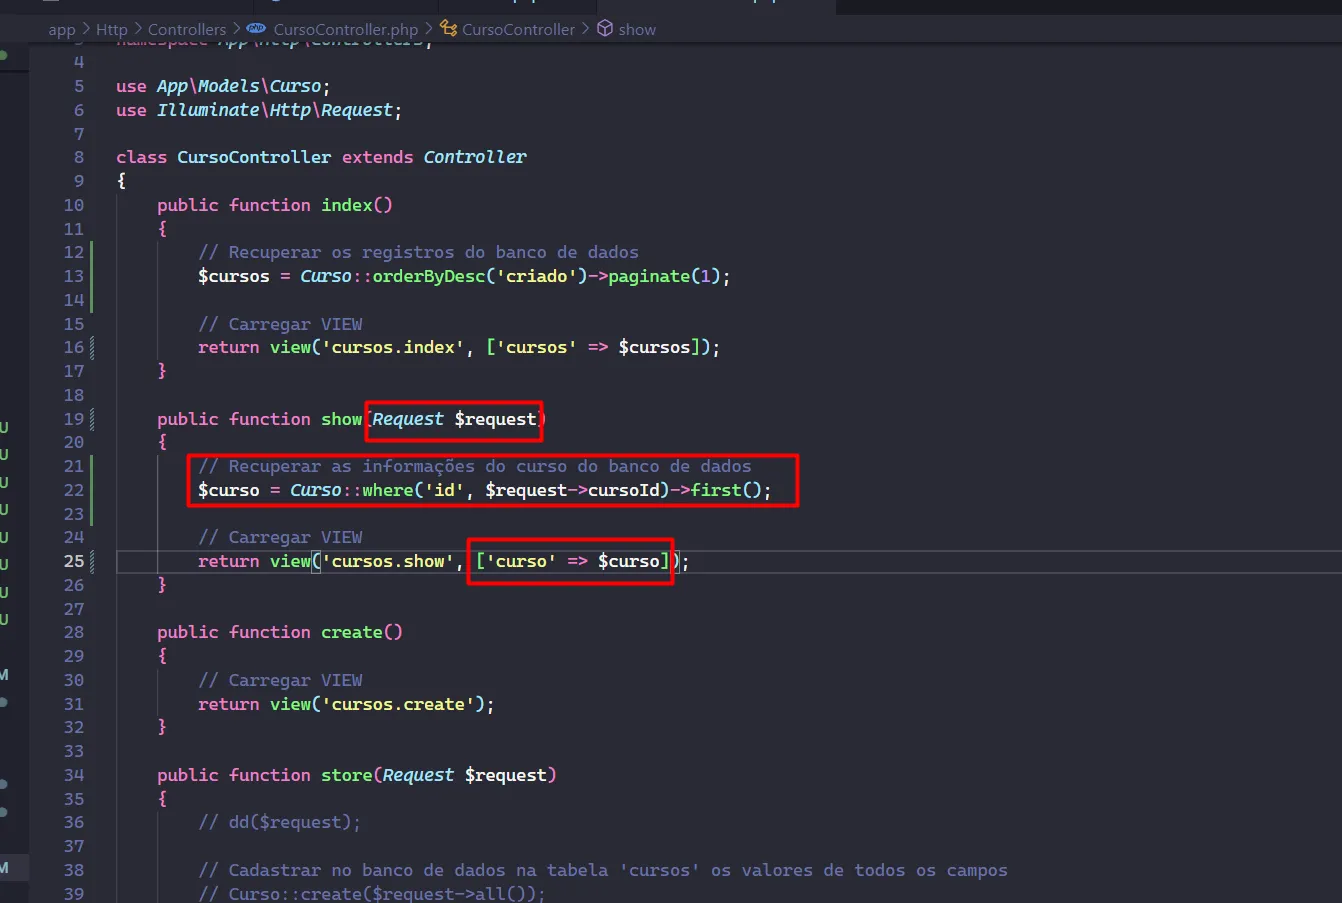Image resolution: width=1342 pixels, height=903 pixels.
Task: Click the method cube icon before show
Action: pyautogui.click(x=605, y=29)
